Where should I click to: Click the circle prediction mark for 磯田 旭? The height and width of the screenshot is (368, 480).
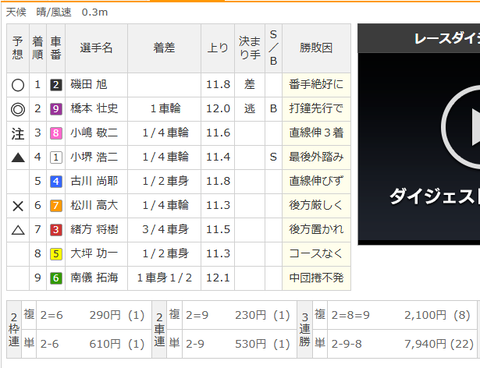point(18,85)
